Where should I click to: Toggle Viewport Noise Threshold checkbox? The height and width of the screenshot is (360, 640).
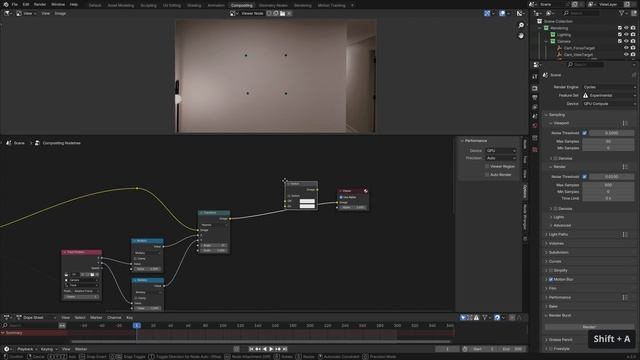point(584,133)
